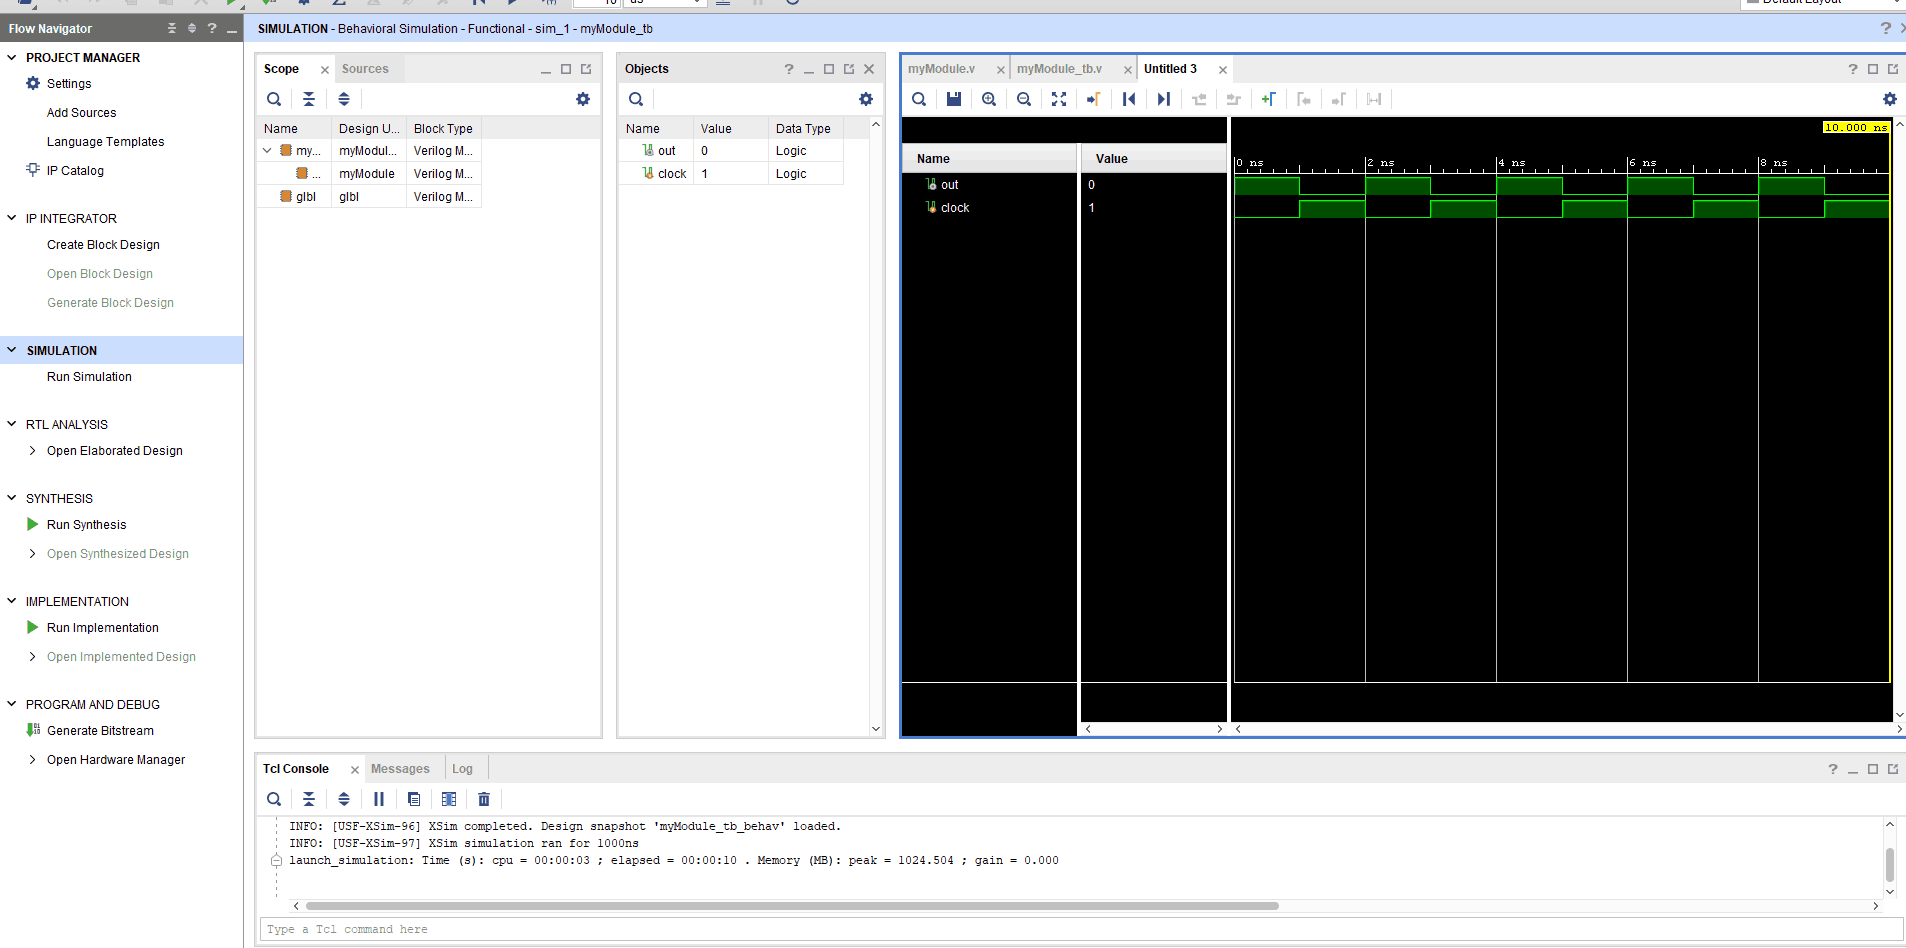Toggle column selection mode in Tcl Console
Image resolution: width=1906 pixels, height=948 pixels.
point(449,799)
